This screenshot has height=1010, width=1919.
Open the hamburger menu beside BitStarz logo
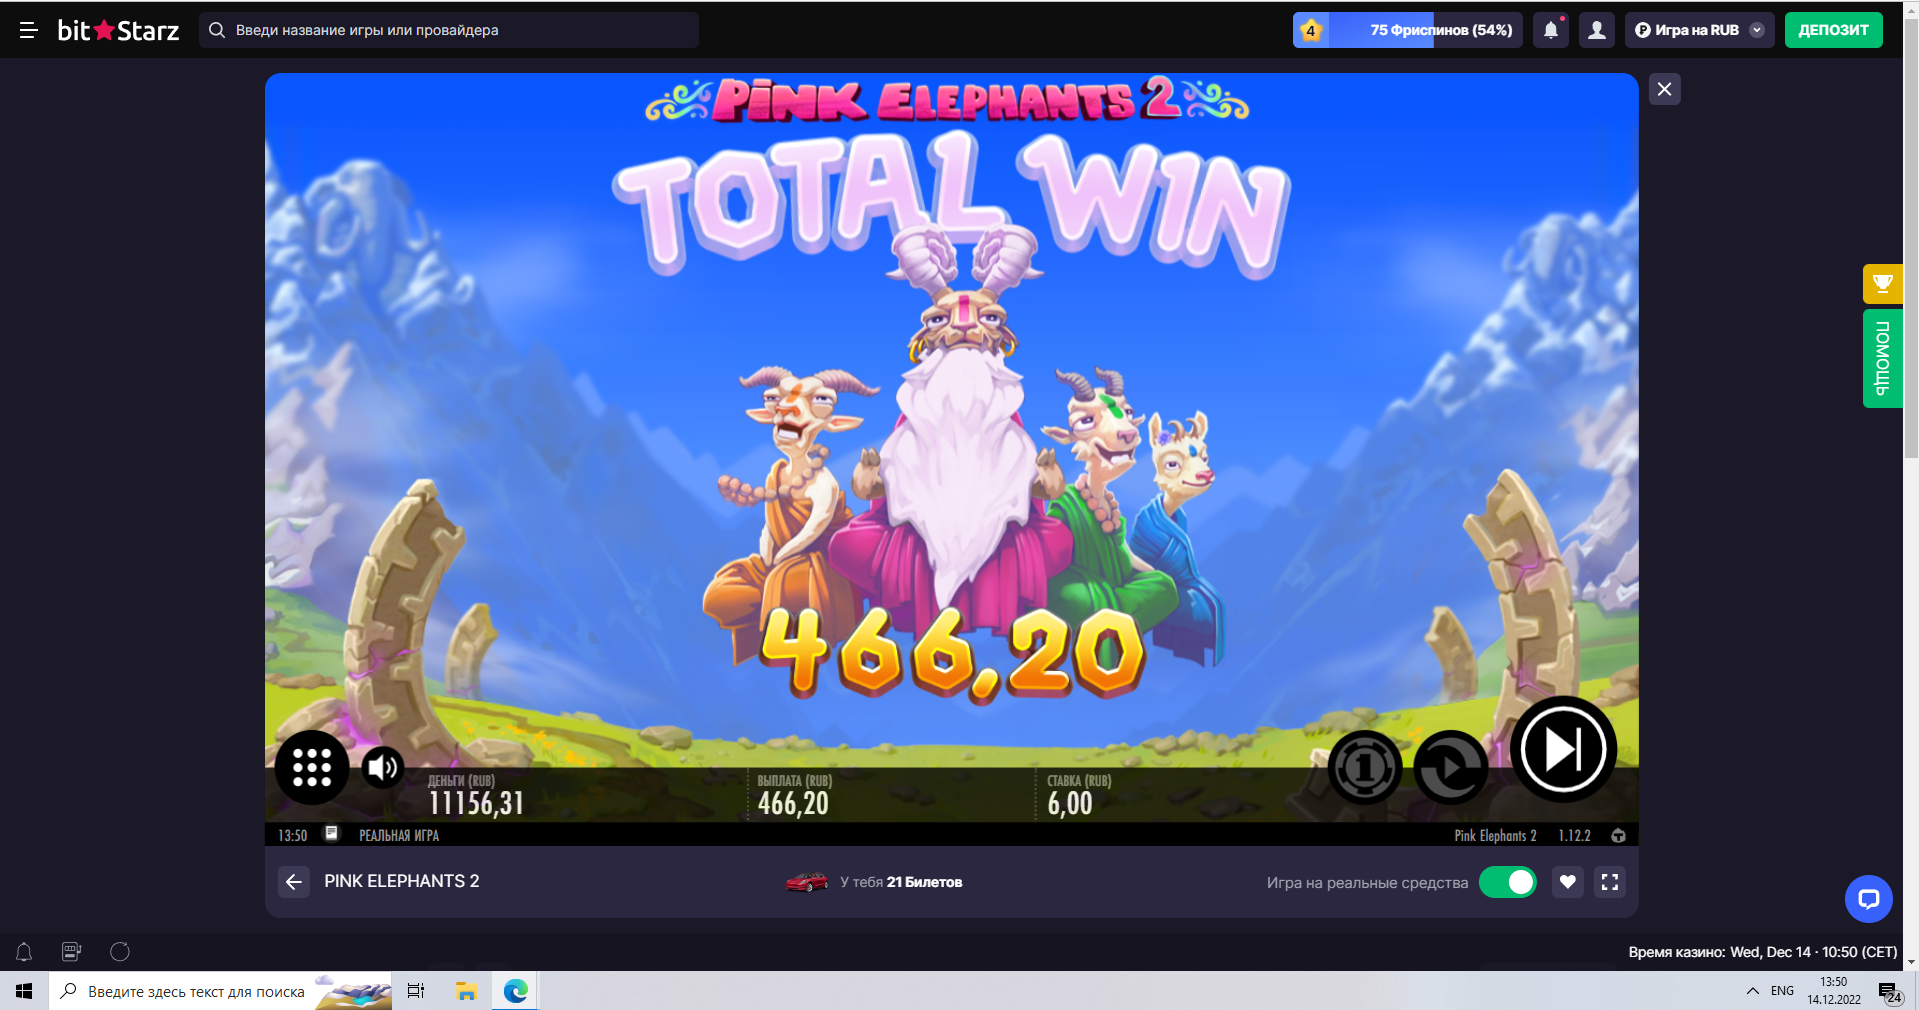[x=28, y=30]
